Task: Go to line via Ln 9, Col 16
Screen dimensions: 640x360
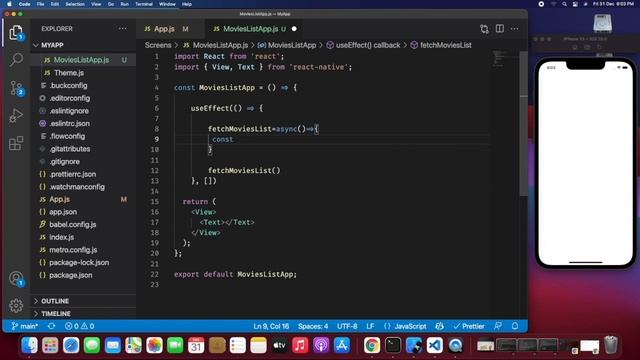Action: [271, 326]
